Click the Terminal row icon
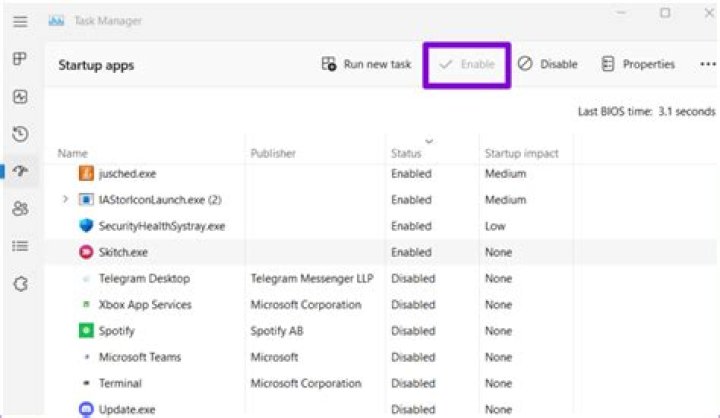This screenshot has width=720, height=418. tap(86, 383)
